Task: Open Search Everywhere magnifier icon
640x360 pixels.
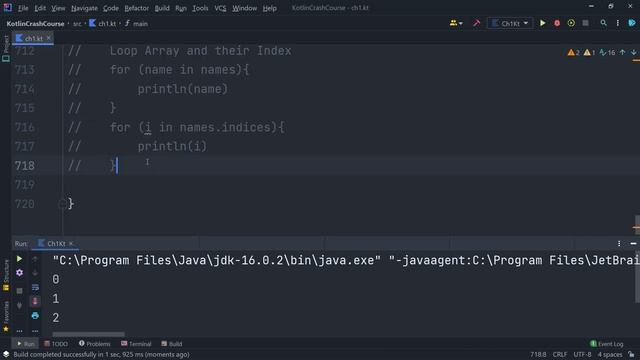Action: click(603, 23)
